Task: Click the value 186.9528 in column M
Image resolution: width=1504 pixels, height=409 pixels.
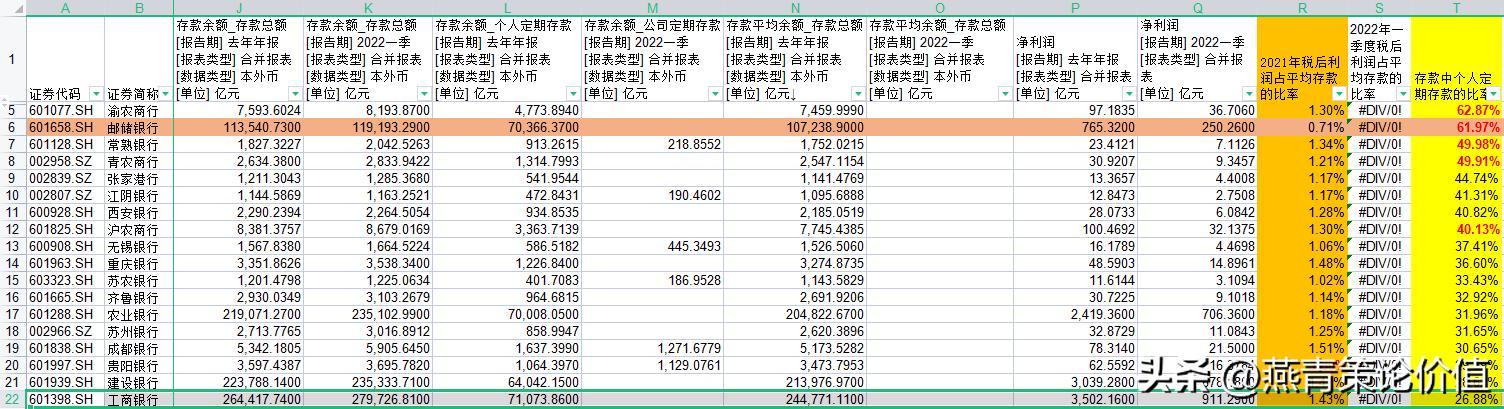Action: (x=651, y=281)
